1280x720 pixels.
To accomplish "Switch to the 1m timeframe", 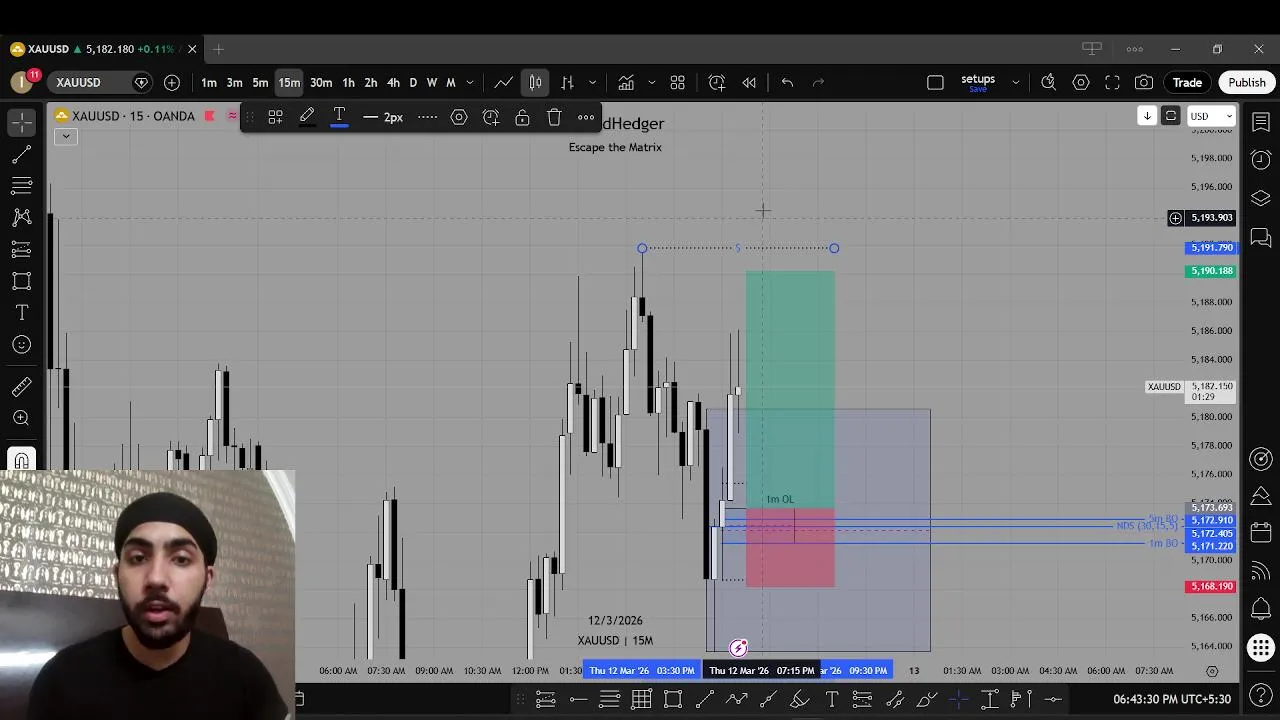I will [x=209, y=82].
